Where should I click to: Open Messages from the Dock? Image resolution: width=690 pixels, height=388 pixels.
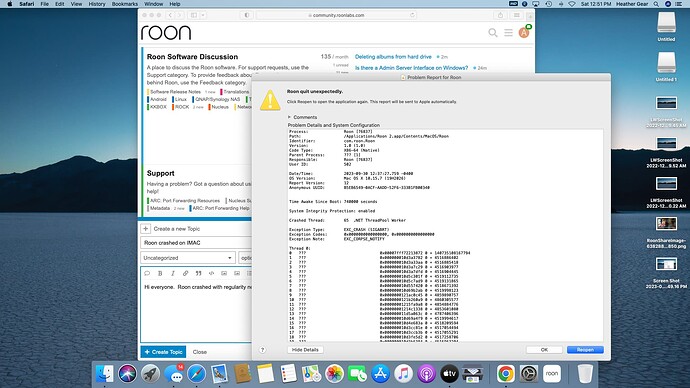174,374
